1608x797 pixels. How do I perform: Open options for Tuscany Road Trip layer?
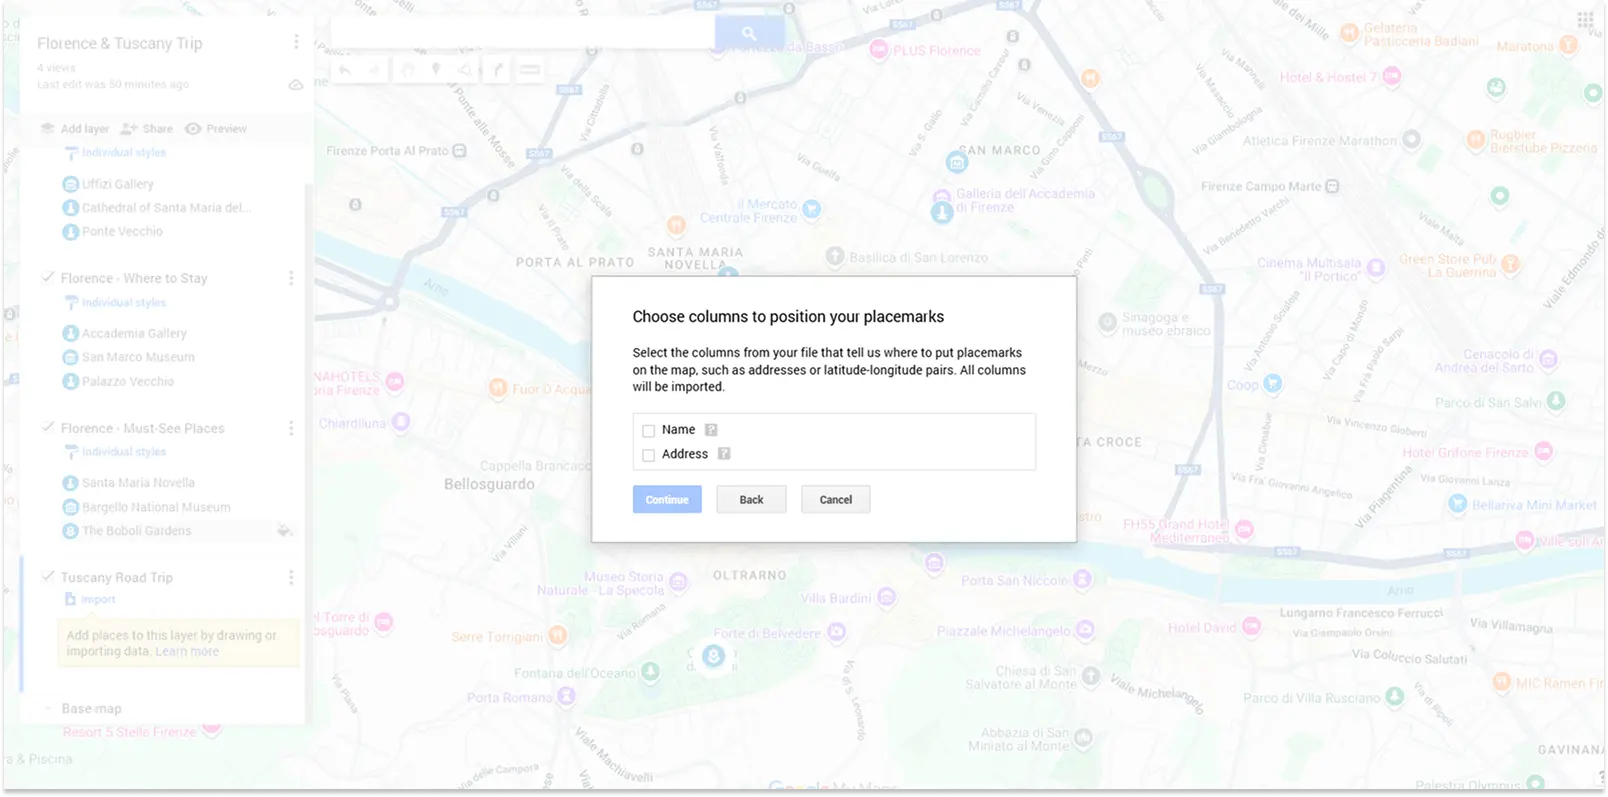tap(291, 578)
